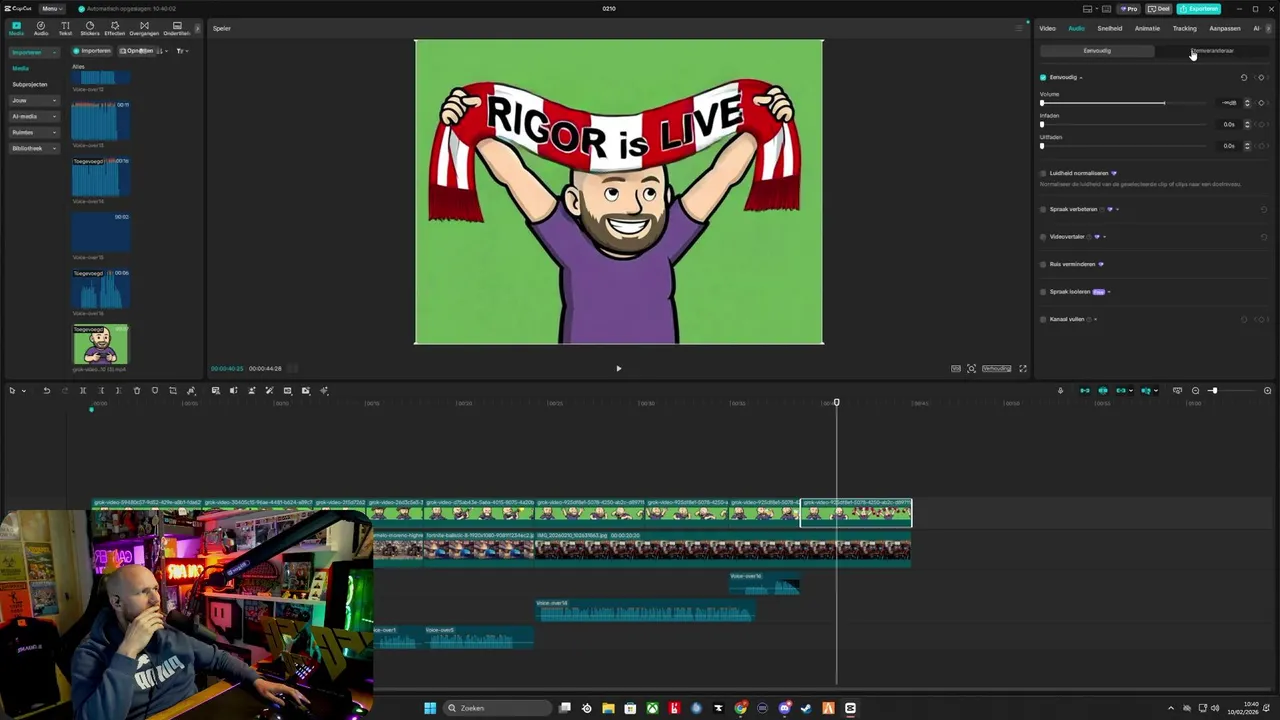Image resolution: width=1280 pixels, height=720 pixels.
Task: Open the media filter dropdown
Action: click(x=183, y=51)
